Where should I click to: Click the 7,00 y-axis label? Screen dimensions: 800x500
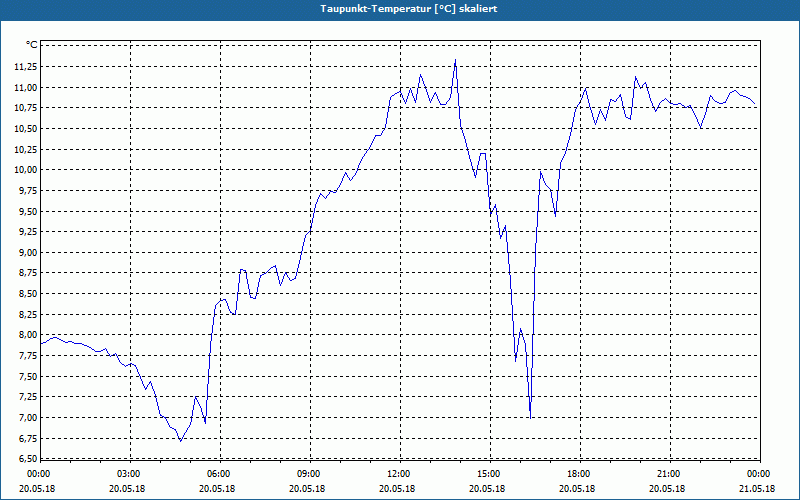[29, 418]
